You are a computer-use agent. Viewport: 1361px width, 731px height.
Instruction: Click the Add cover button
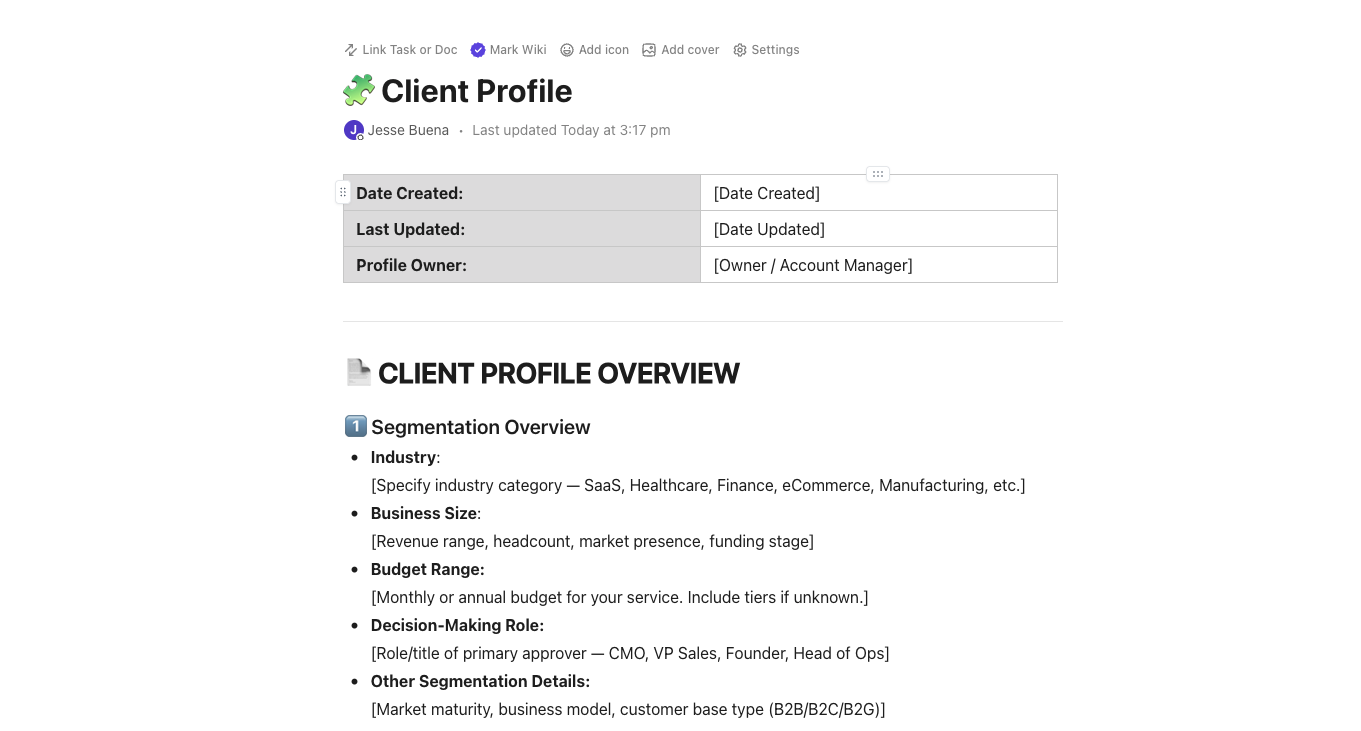[690, 50]
